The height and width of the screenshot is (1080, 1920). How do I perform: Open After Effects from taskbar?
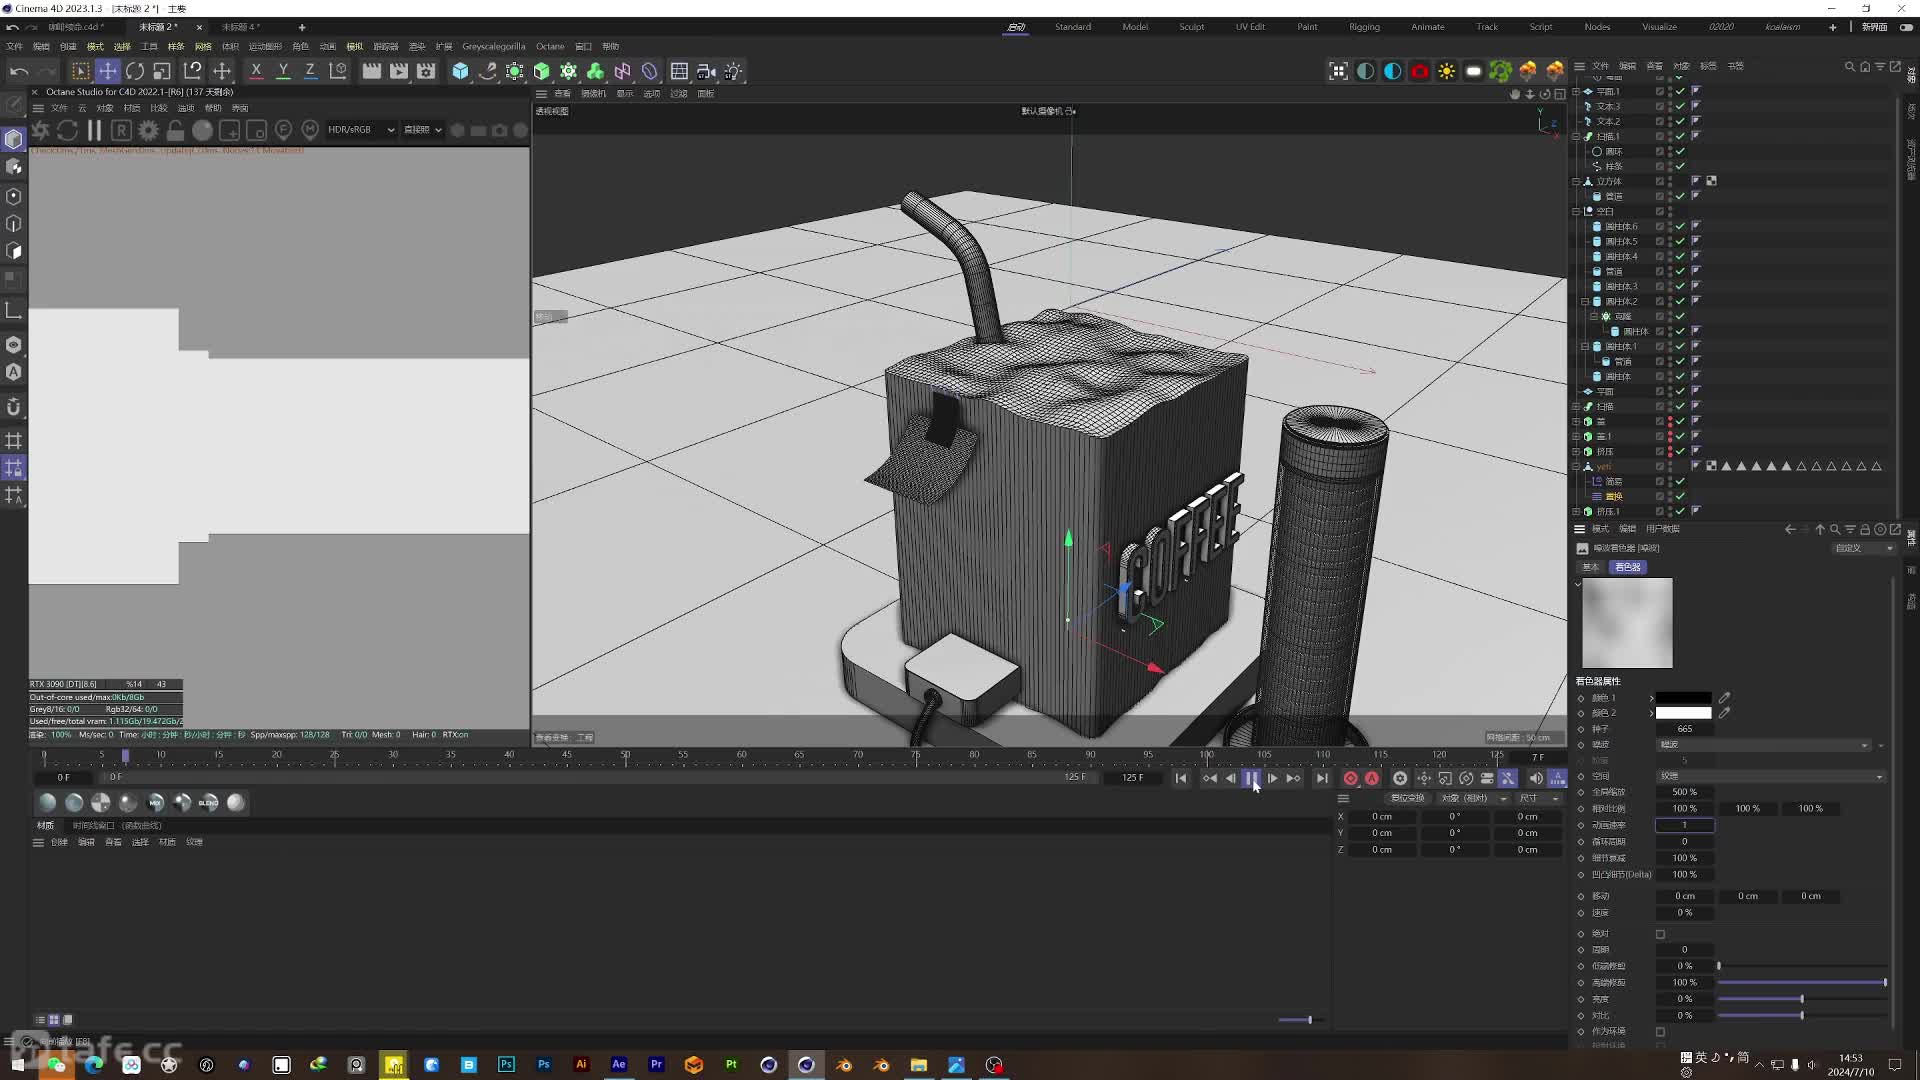(x=618, y=1065)
